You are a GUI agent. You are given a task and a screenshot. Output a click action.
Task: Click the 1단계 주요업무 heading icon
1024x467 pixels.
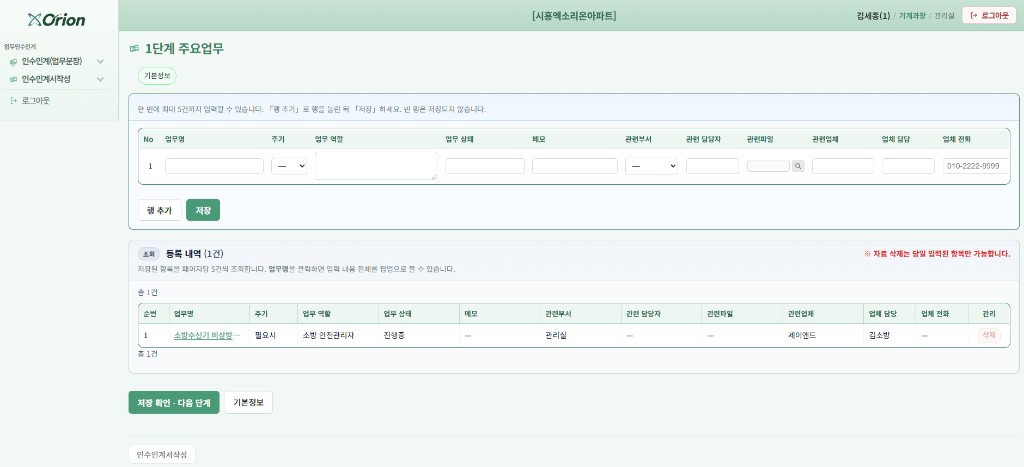pyautogui.click(x=135, y=48)
